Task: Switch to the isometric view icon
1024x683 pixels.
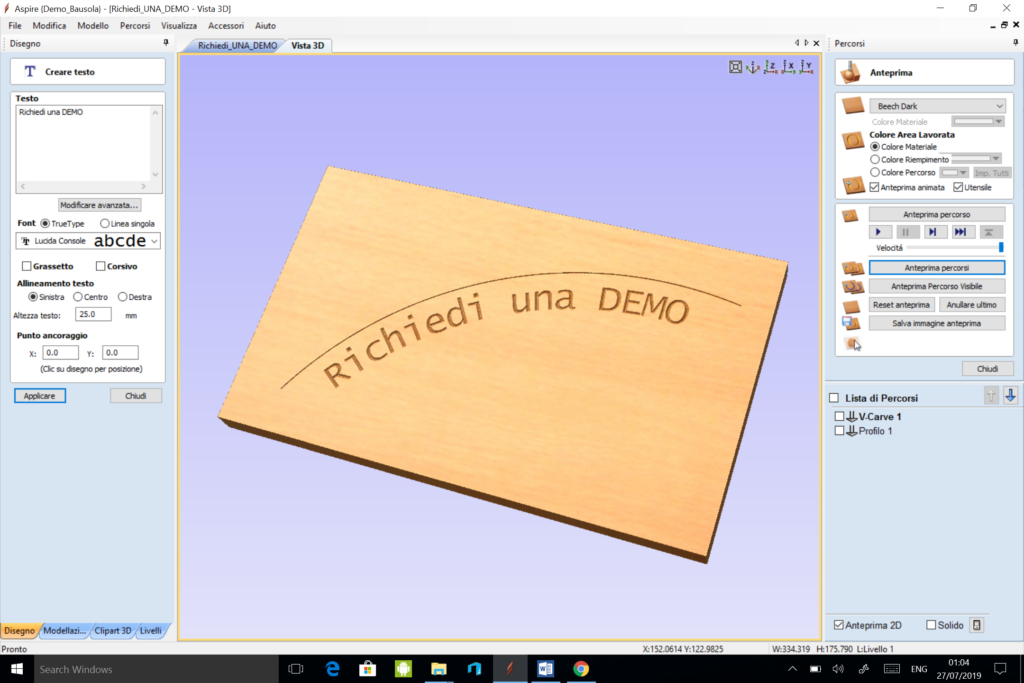Action: (x=754, y=67)
